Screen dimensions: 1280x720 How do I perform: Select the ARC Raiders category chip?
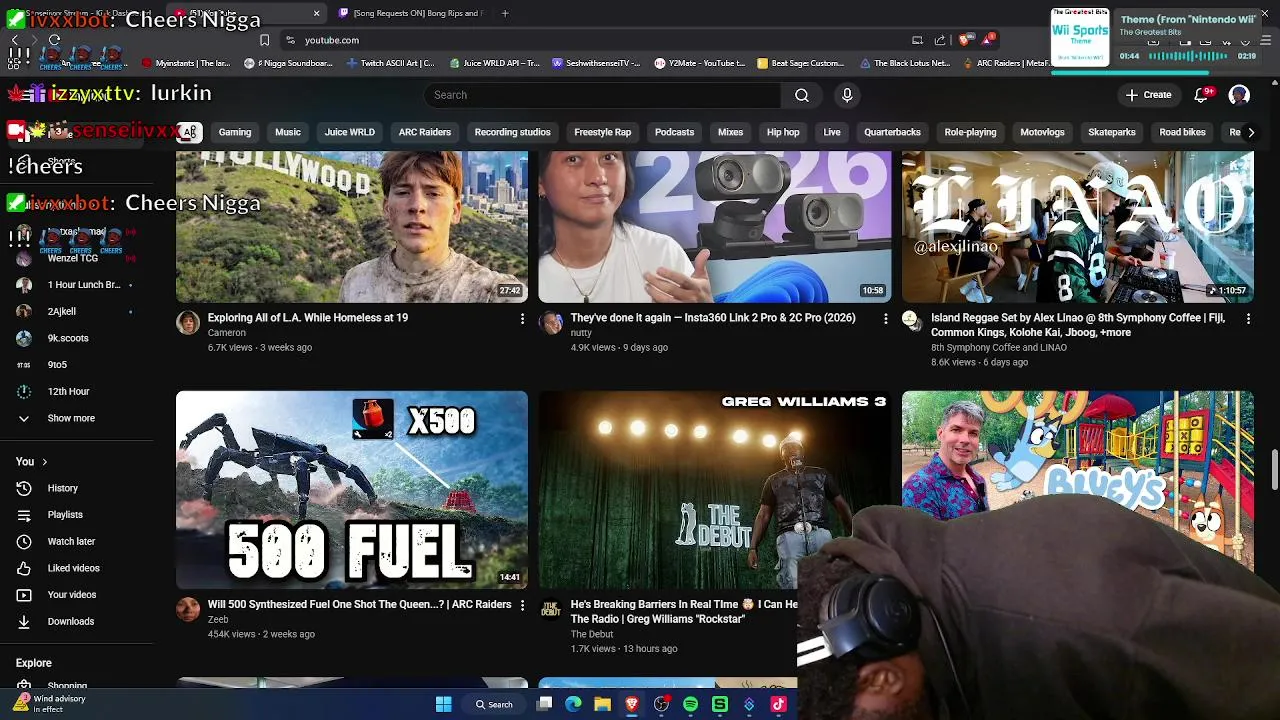pyautogui.click(x=425, y=132)
